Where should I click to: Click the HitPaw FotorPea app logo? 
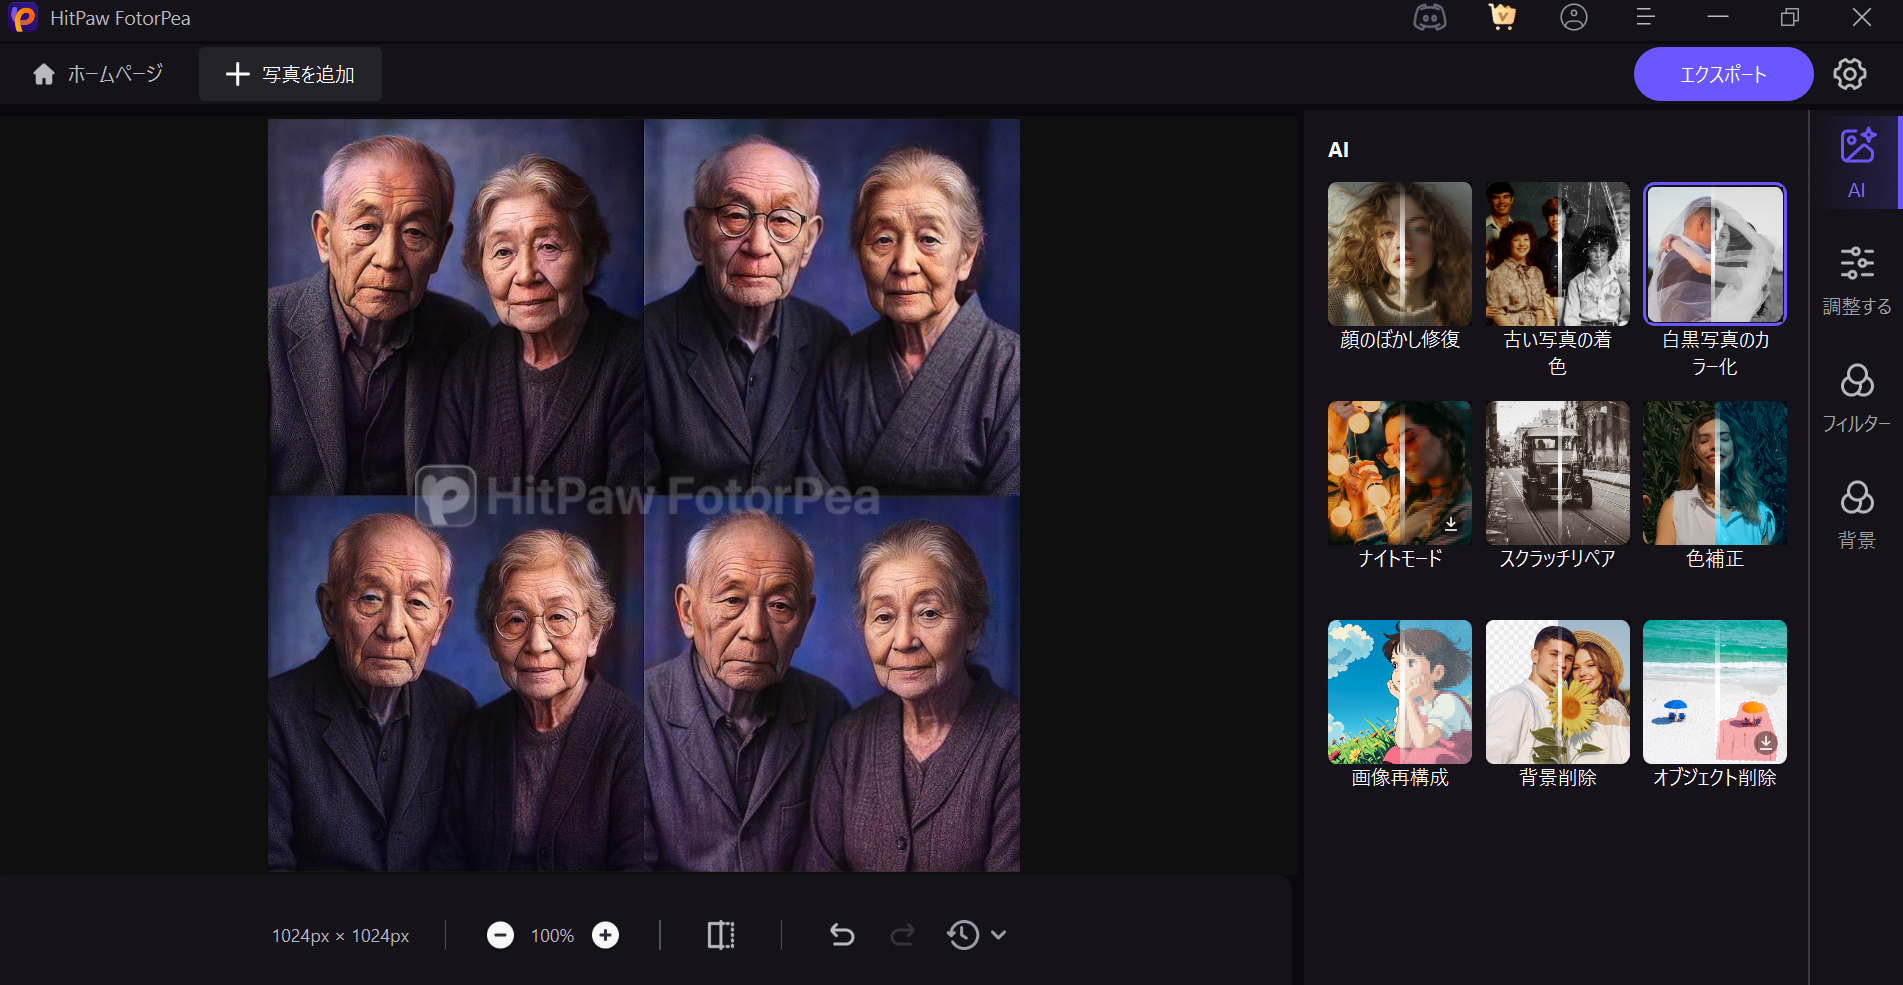pyautogui.click(x=22, y=18)
